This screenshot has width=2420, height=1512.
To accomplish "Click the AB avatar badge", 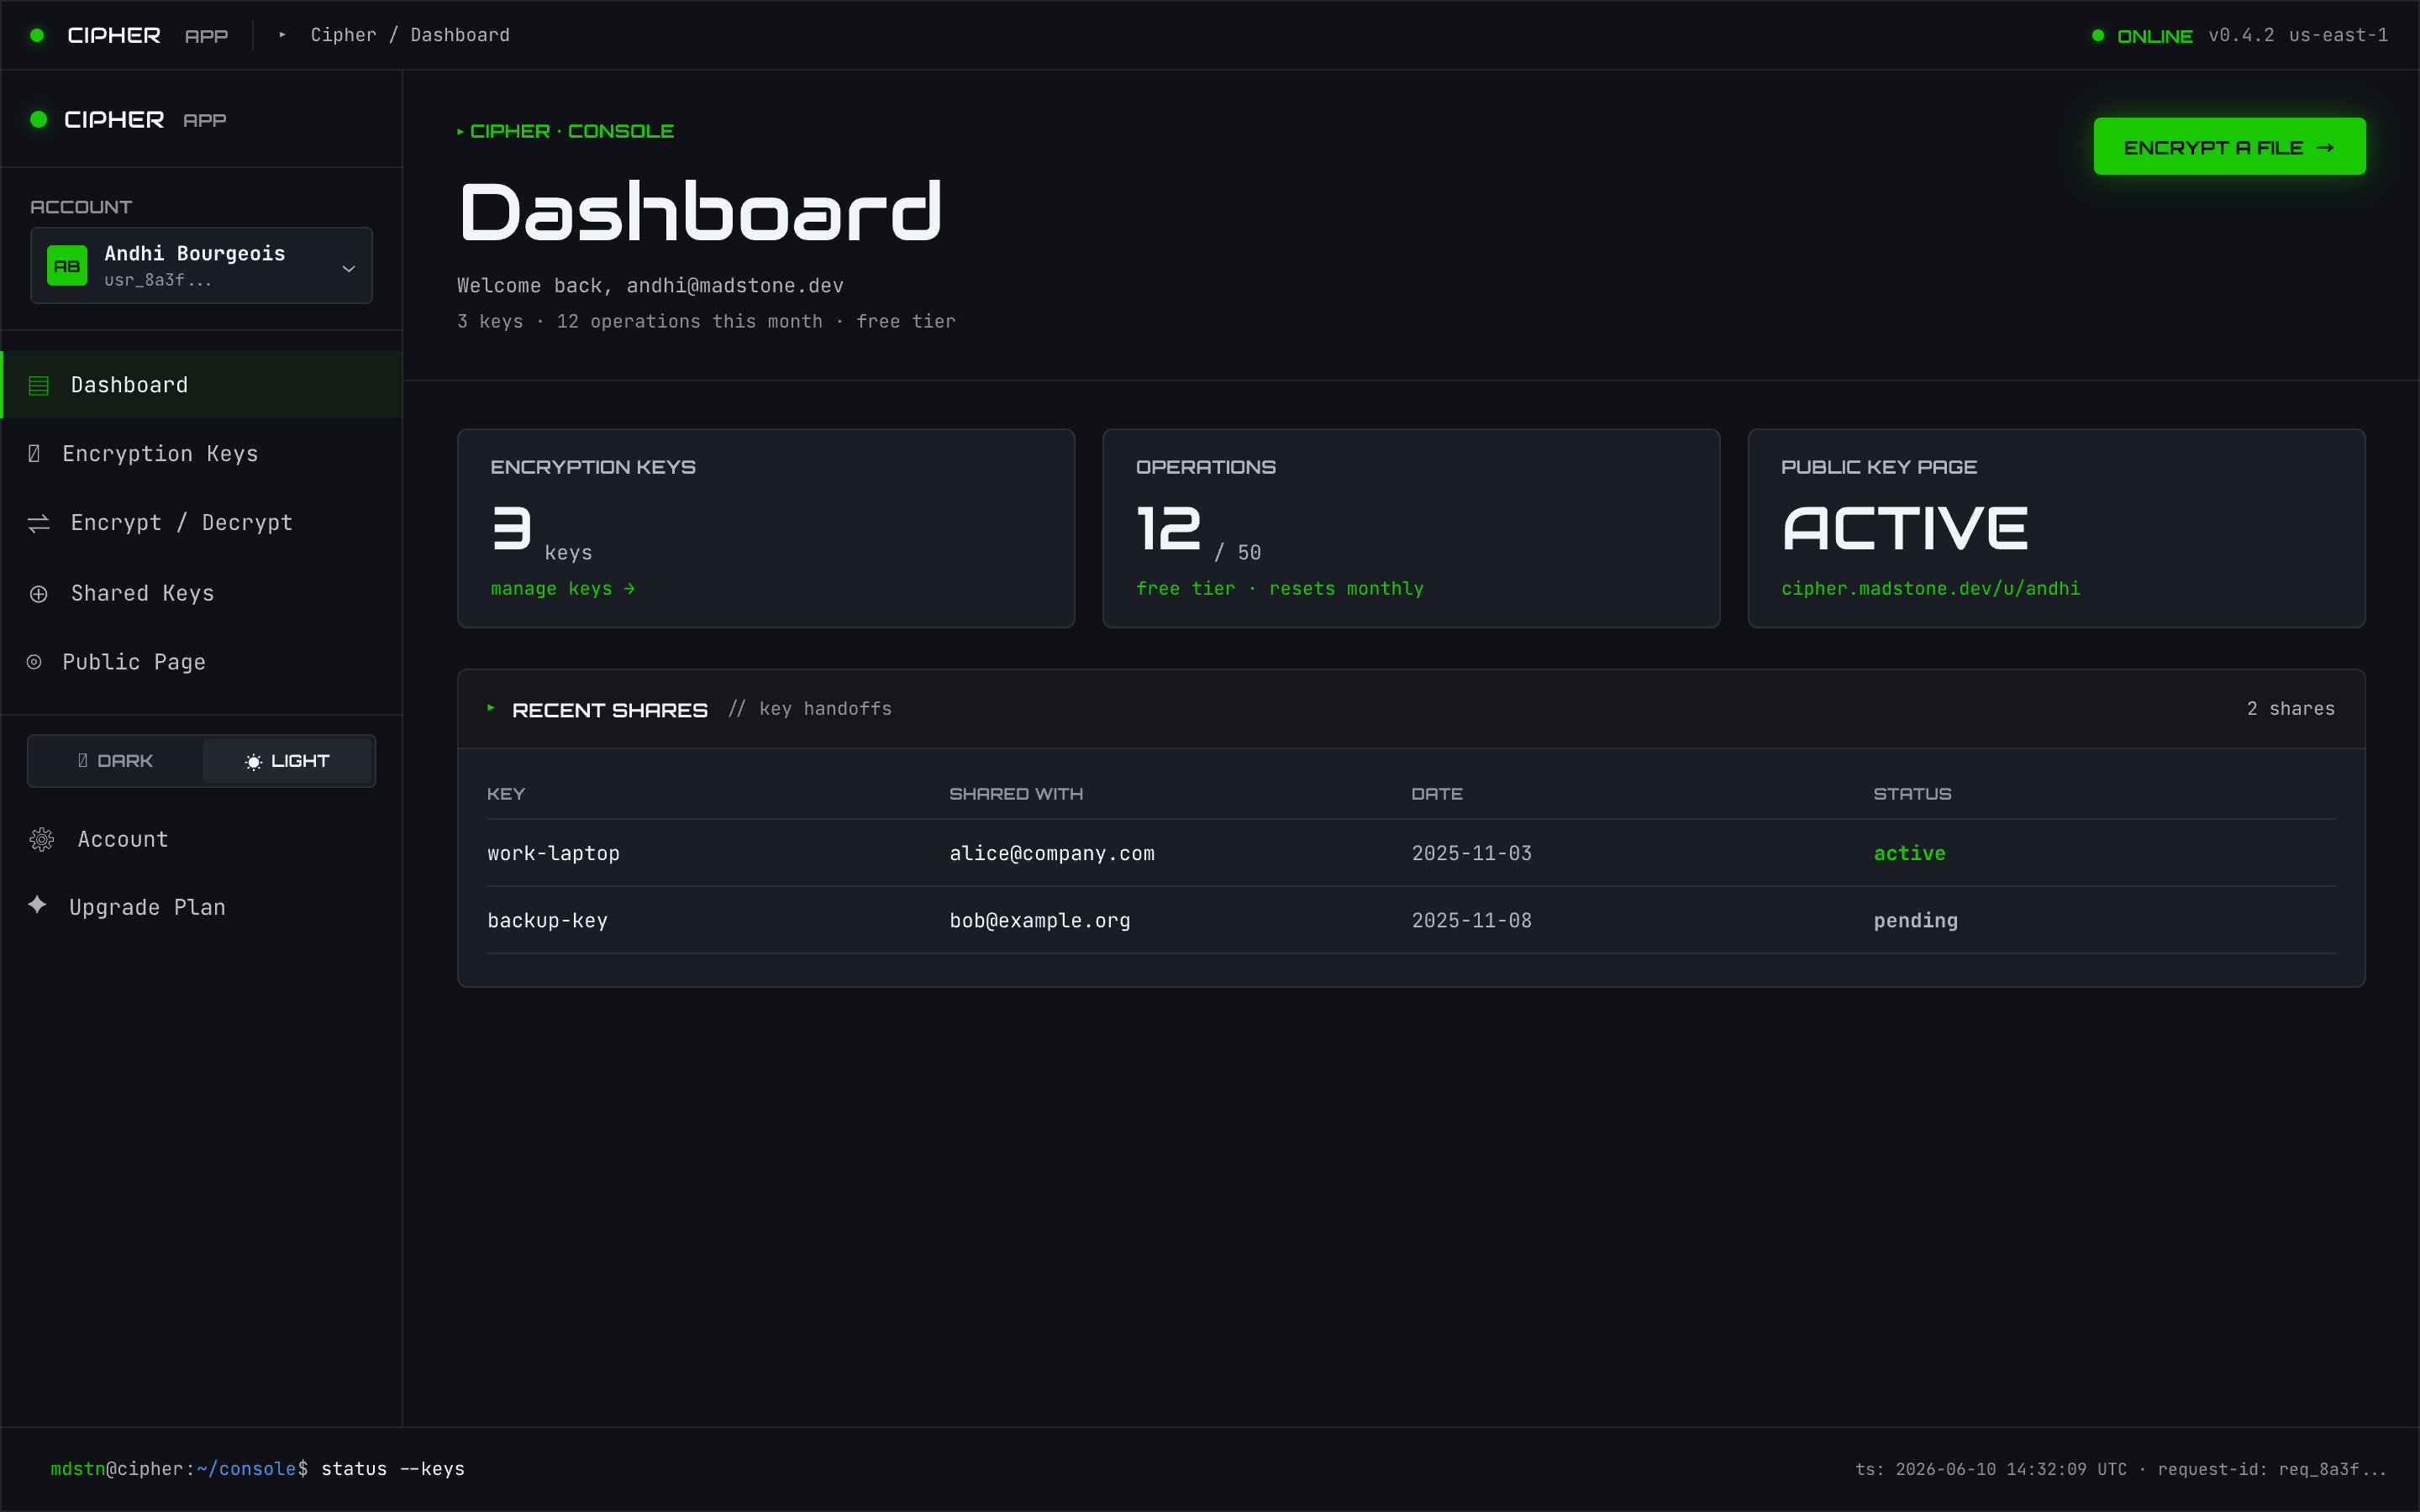I will pyautogui.click(x=67, y=265).
